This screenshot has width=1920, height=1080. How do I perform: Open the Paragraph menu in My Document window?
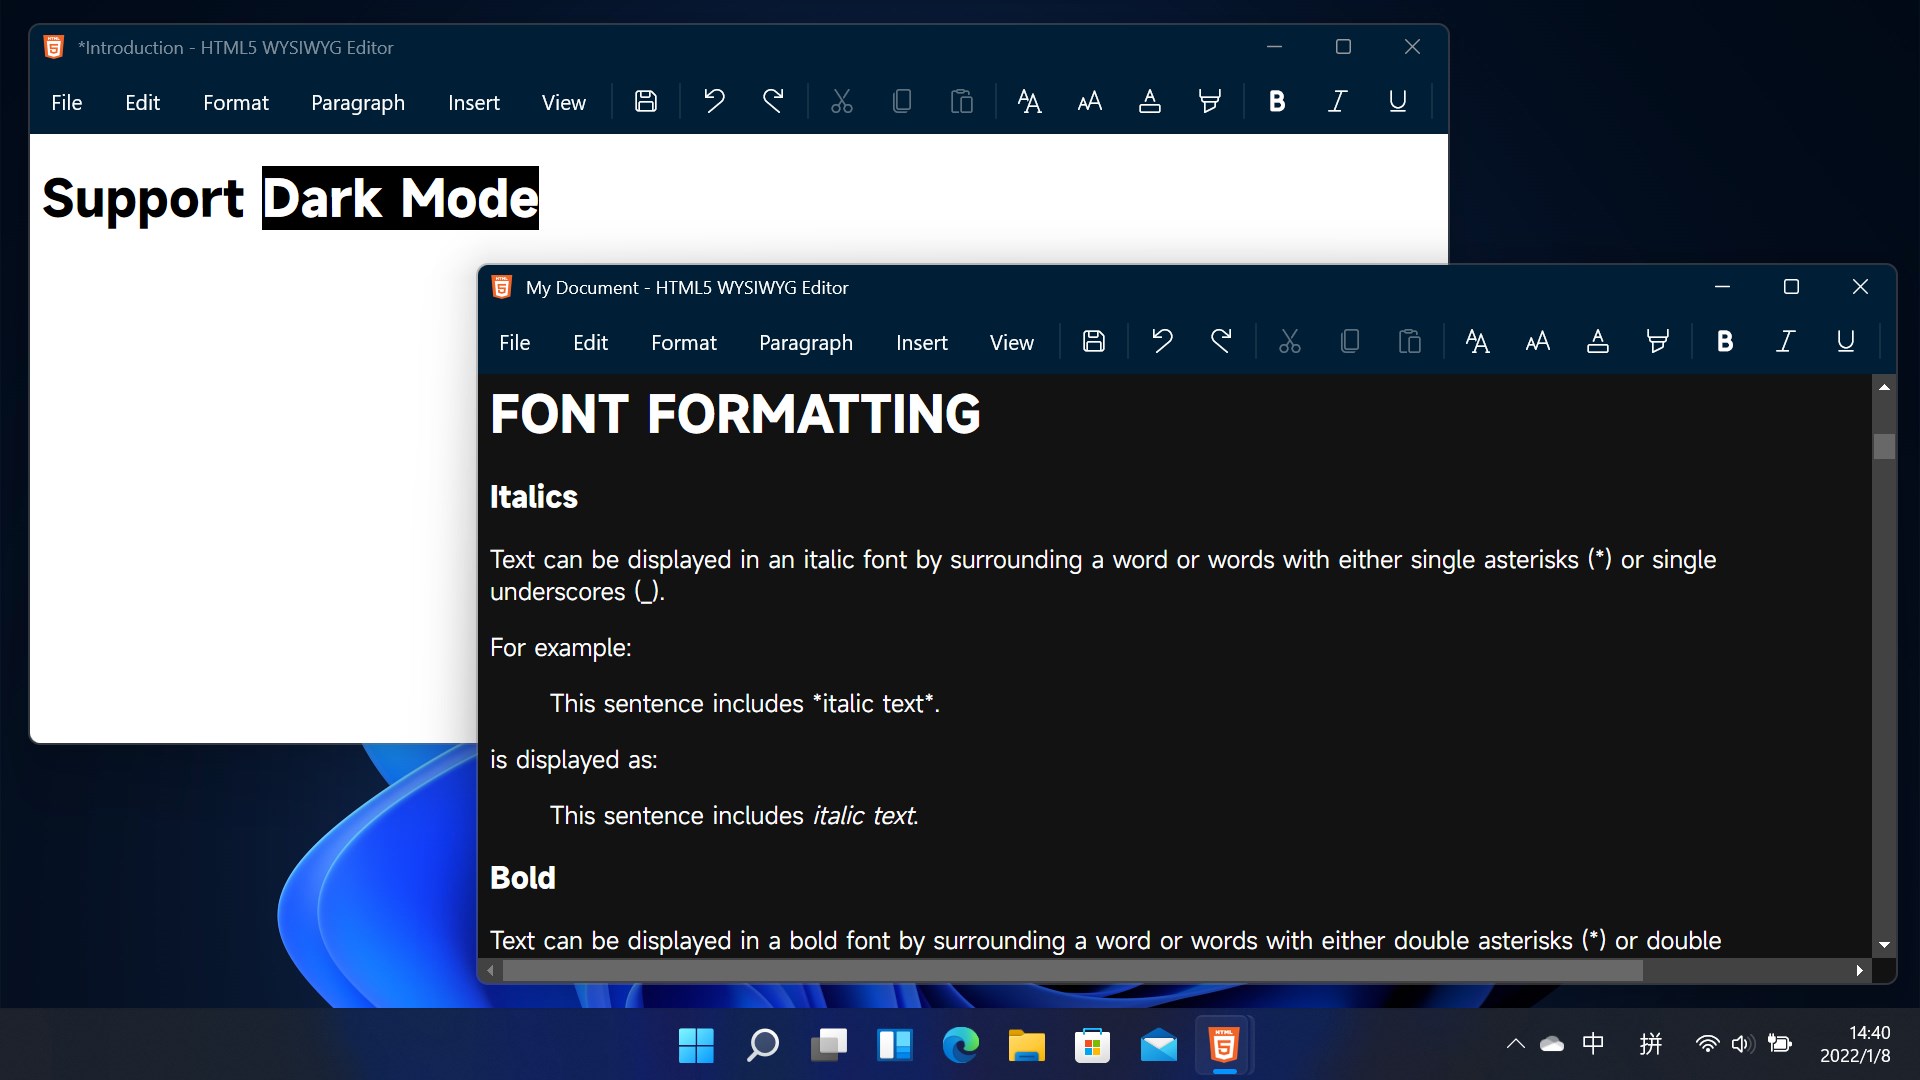tap(806, 343)
